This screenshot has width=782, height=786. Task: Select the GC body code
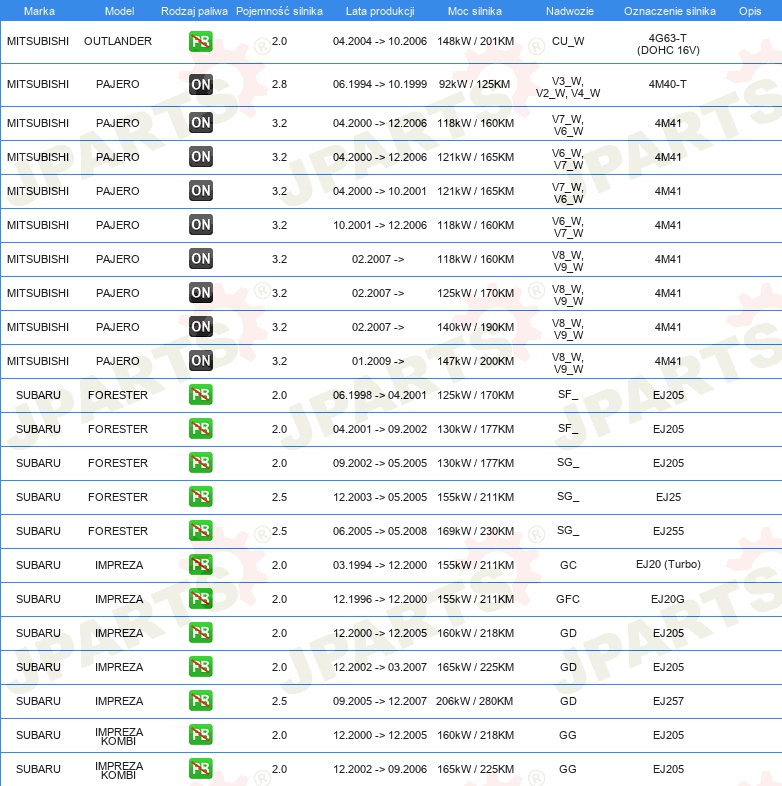(568, 565)
